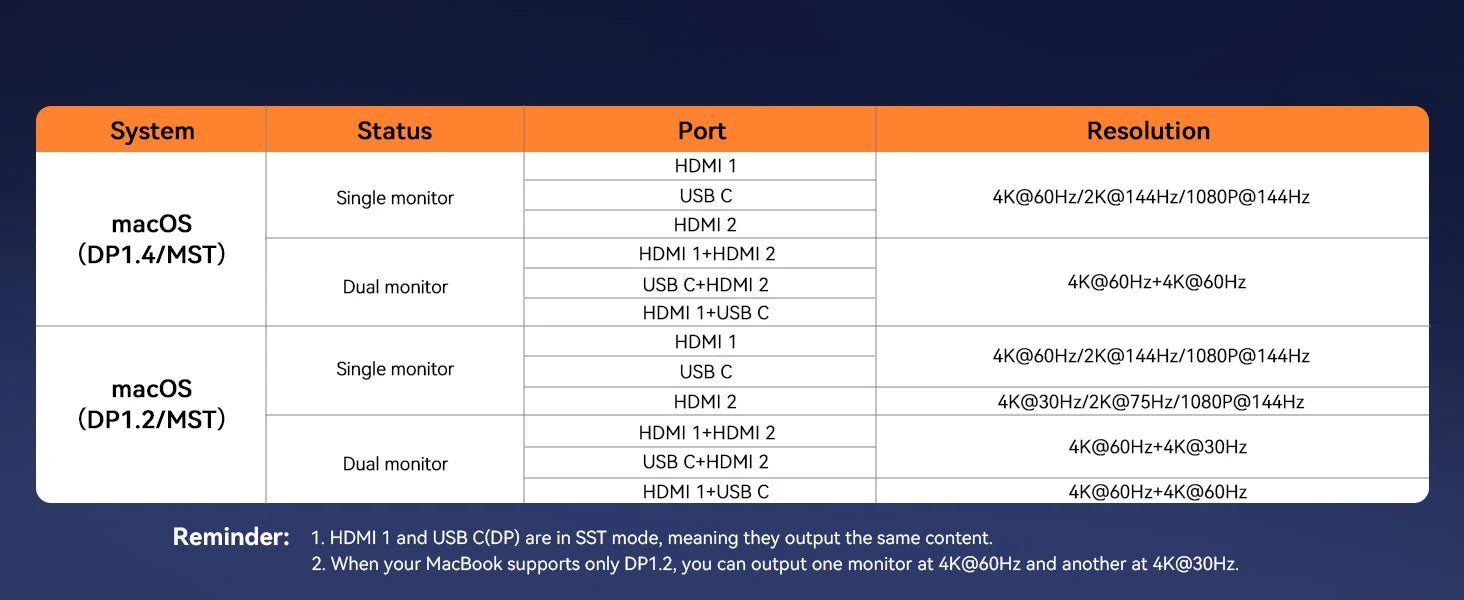The height and width of the screenshot is (600, 1464).
Task: Click Dual monitor status in DP1.2 section
Action: tap(395, 464)
